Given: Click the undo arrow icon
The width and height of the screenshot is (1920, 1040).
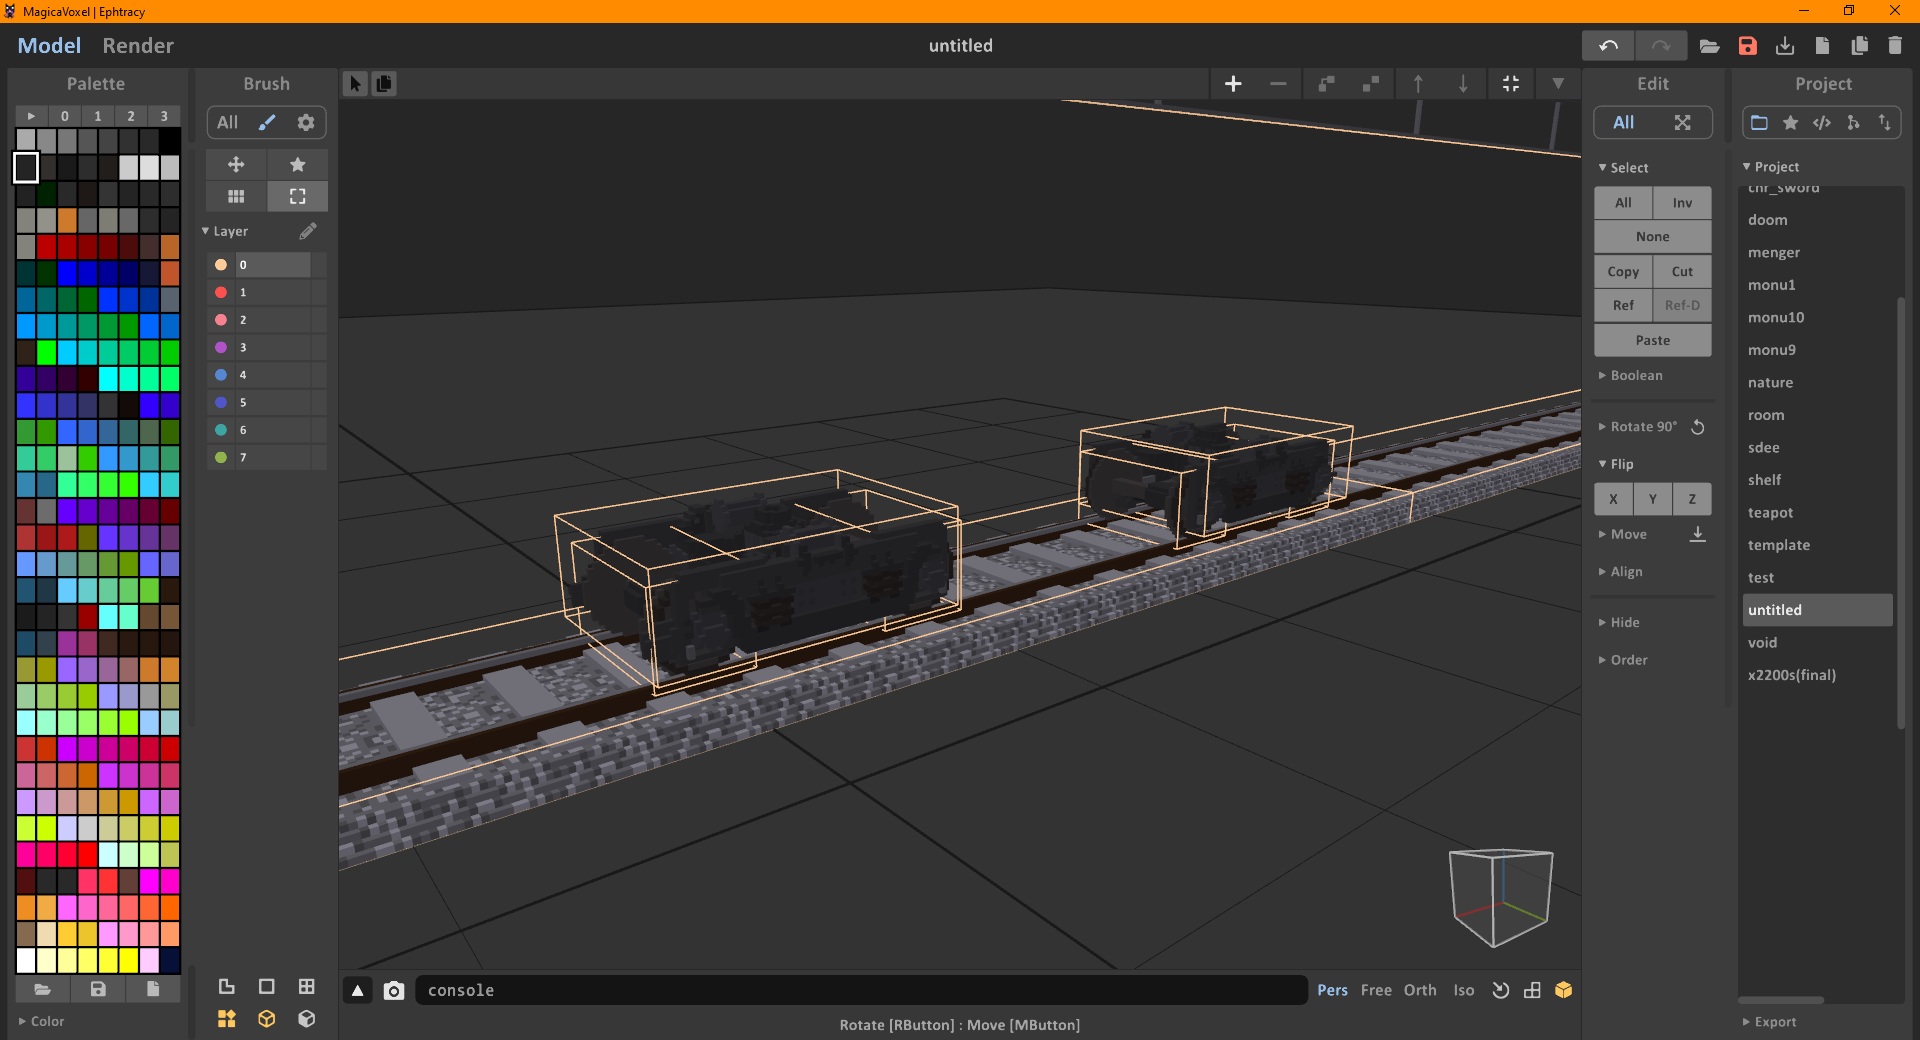Looking at the screenshot, I should (1608, 46).
